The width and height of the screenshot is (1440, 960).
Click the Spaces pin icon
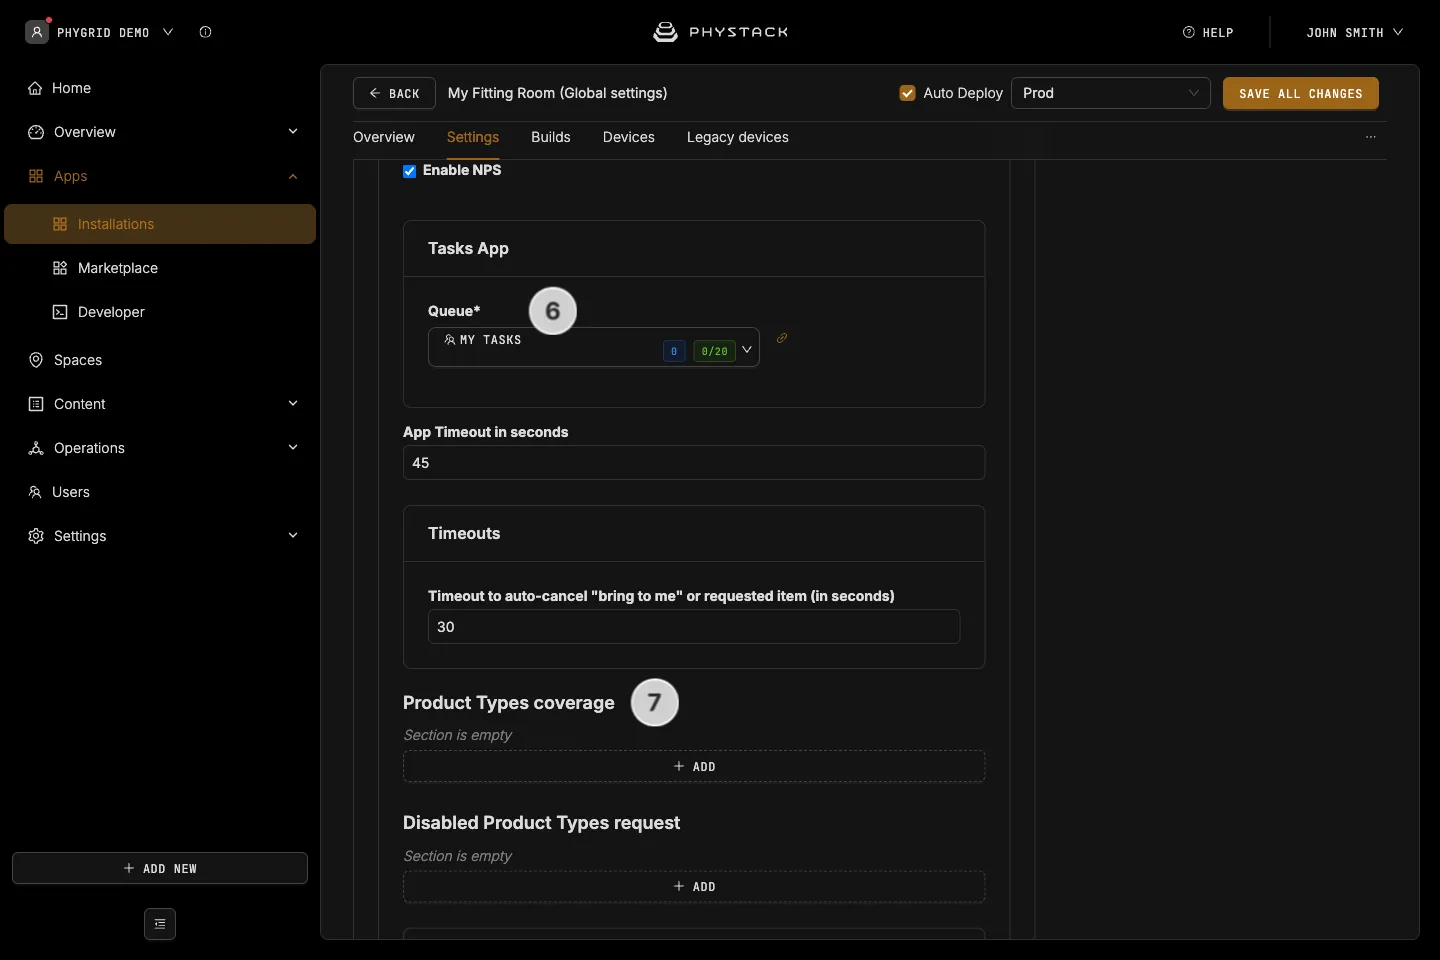coord(36,360)
